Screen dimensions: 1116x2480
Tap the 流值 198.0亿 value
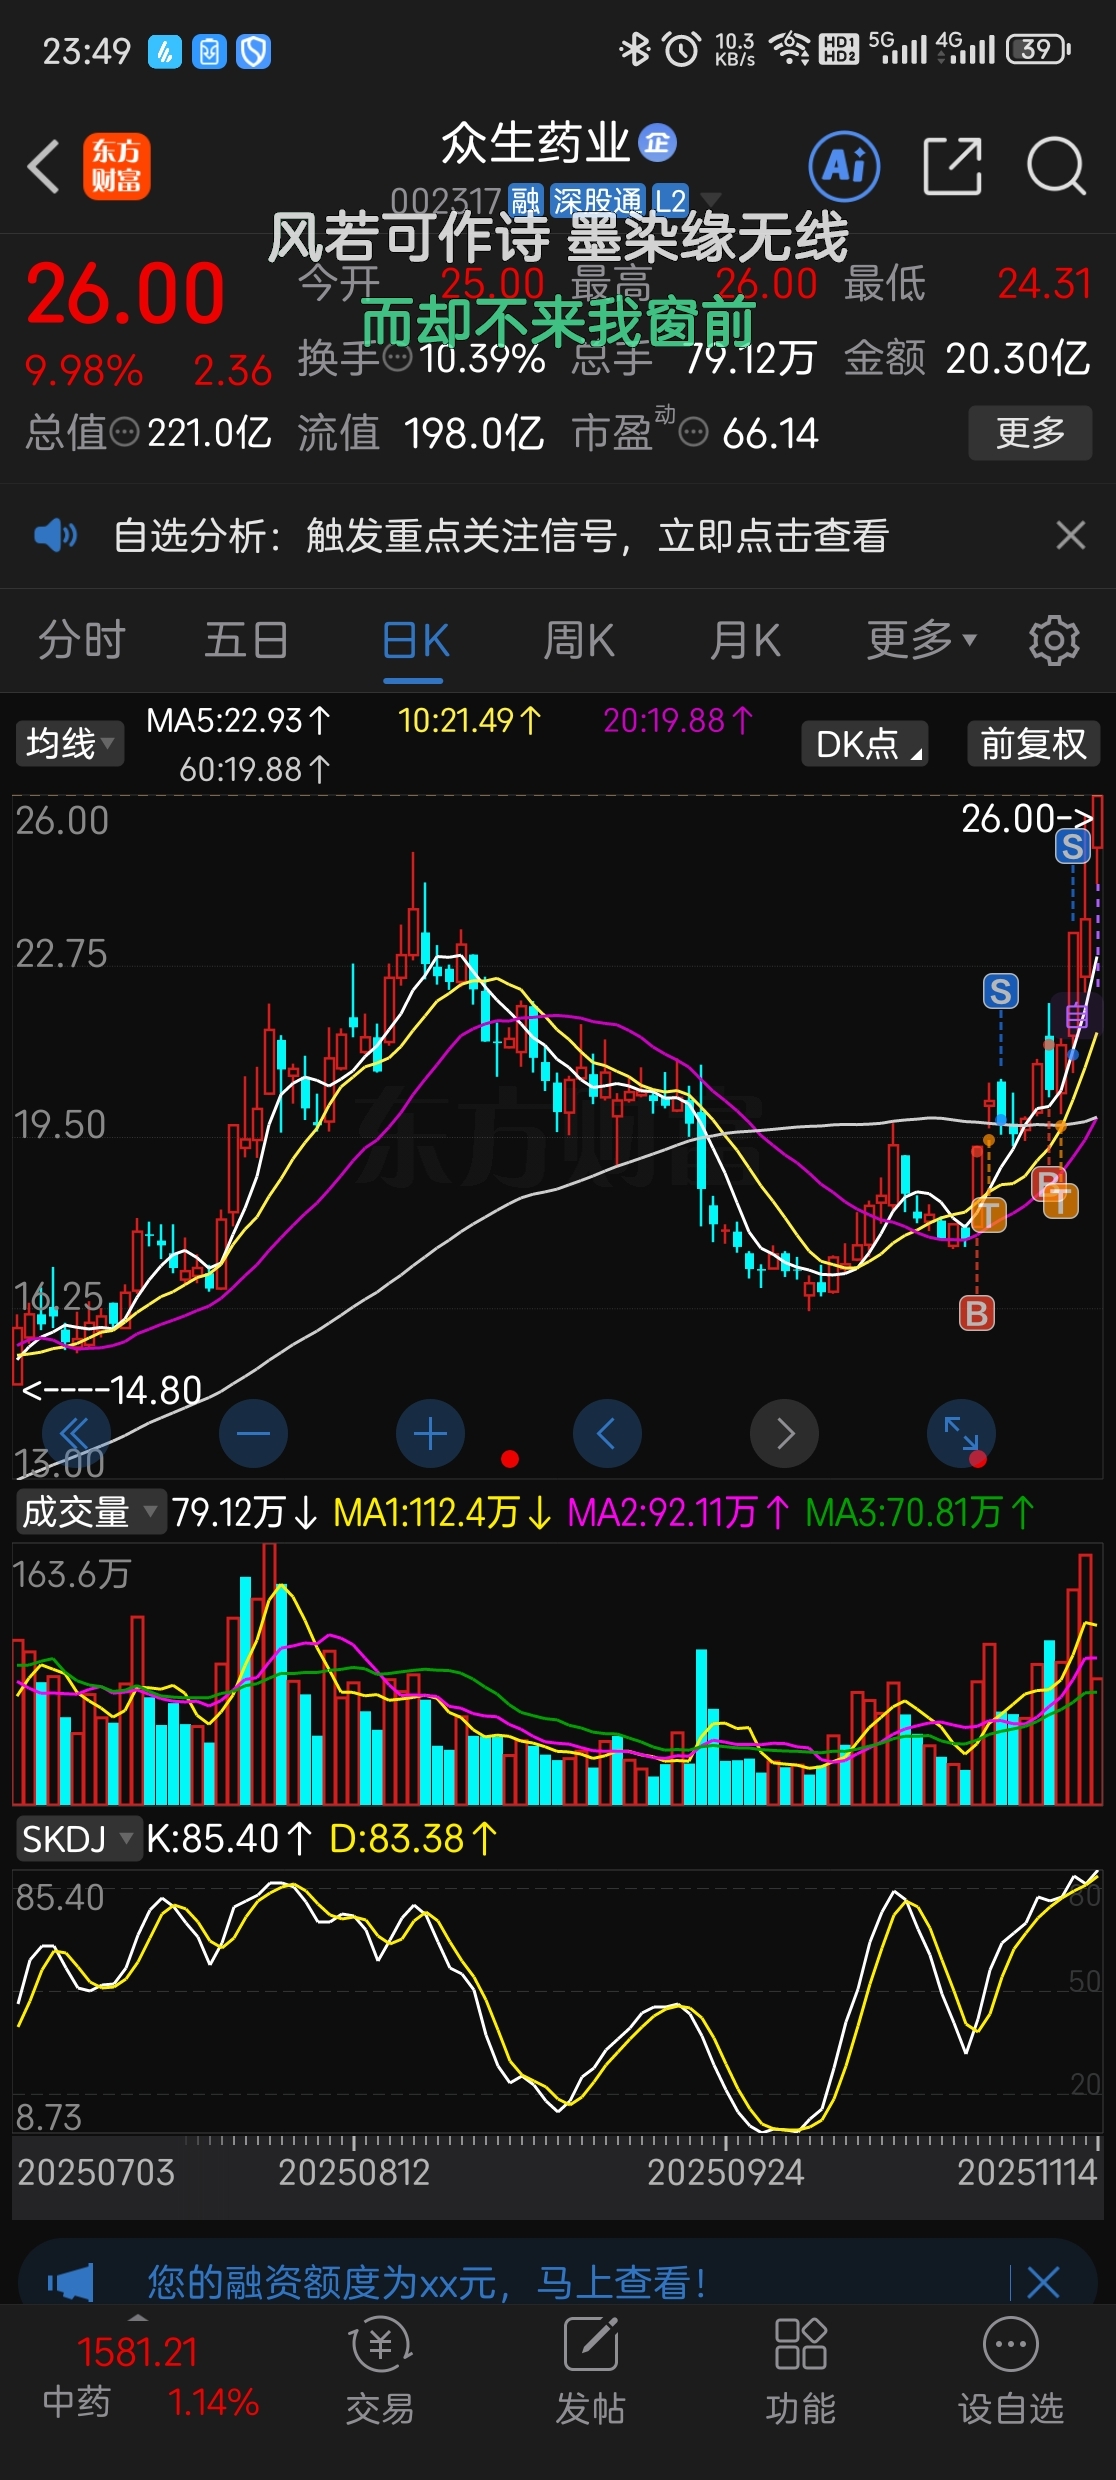[473, 433]
